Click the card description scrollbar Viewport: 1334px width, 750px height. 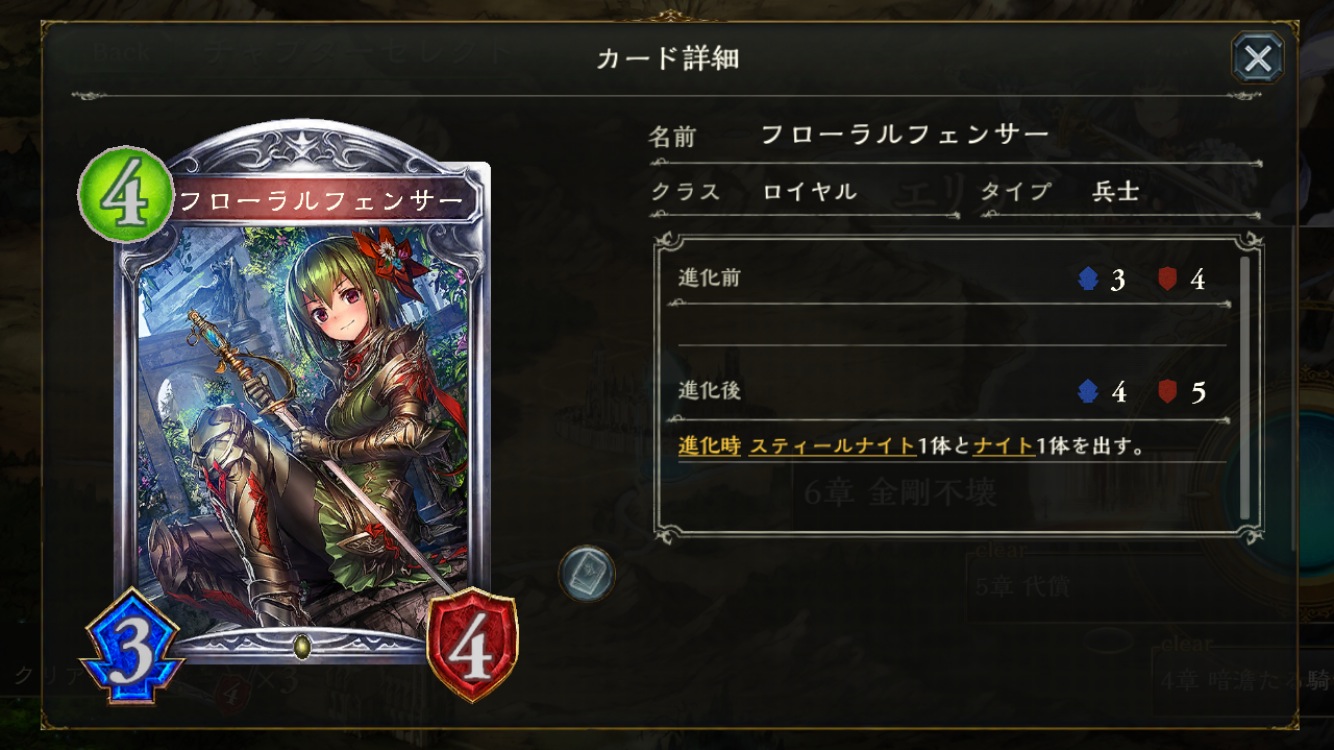(1245, 389)
